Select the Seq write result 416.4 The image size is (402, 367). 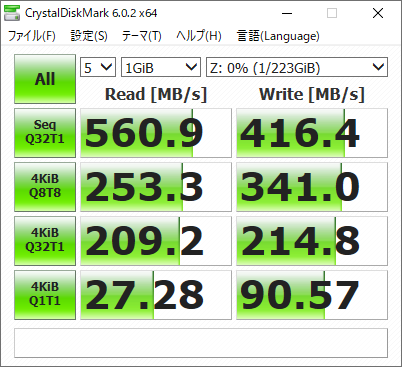312,133
